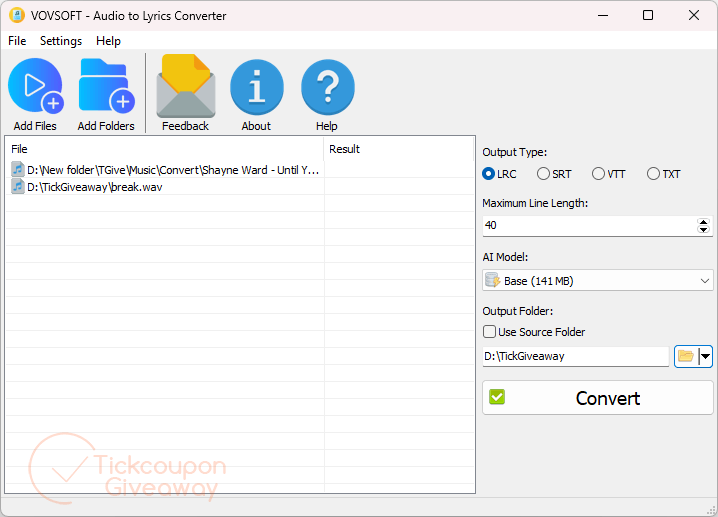Select SRT output type
The width and height of the screenshot is (718, 517).
point(554,174)
